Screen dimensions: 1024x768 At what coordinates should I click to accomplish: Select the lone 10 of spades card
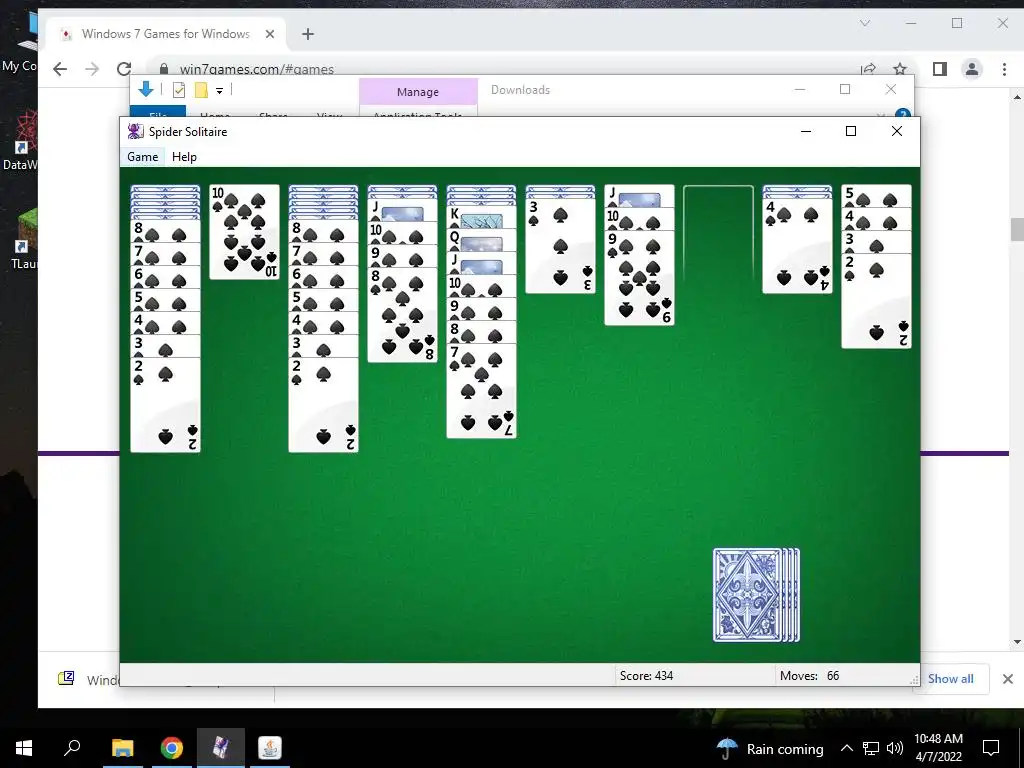(x=244, y=232)
